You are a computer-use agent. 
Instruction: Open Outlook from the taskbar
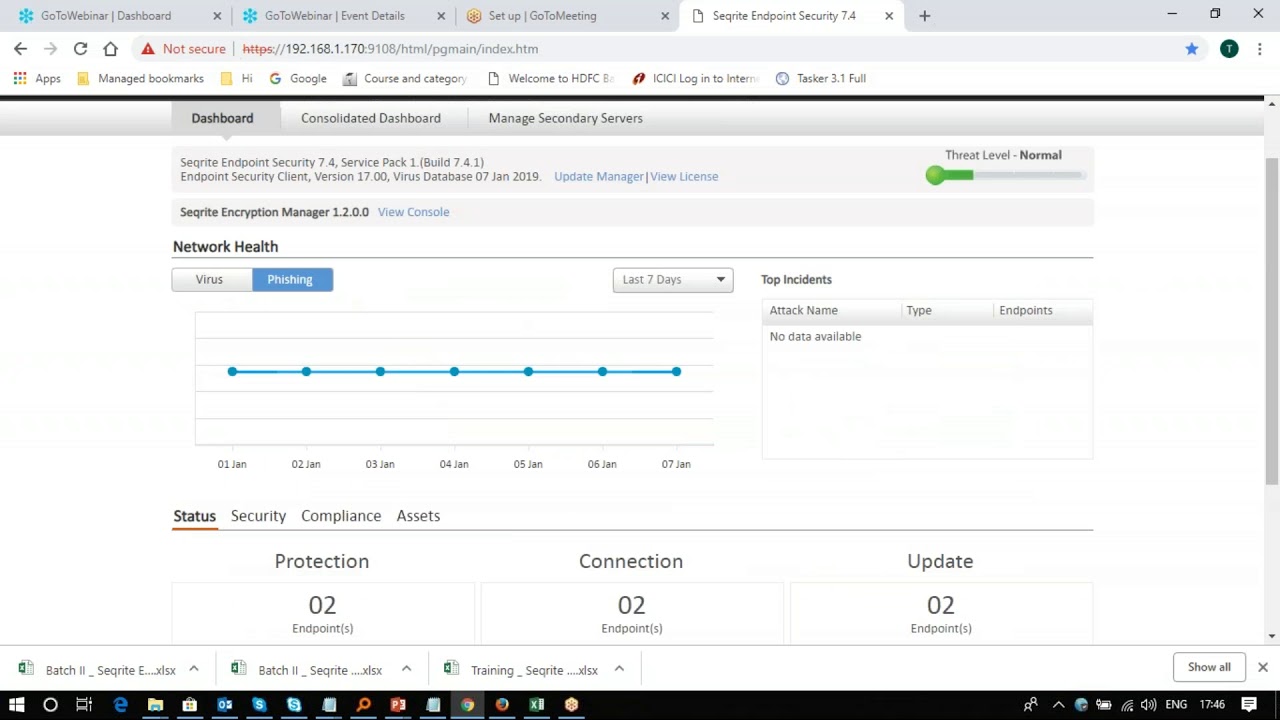point(225,704)
